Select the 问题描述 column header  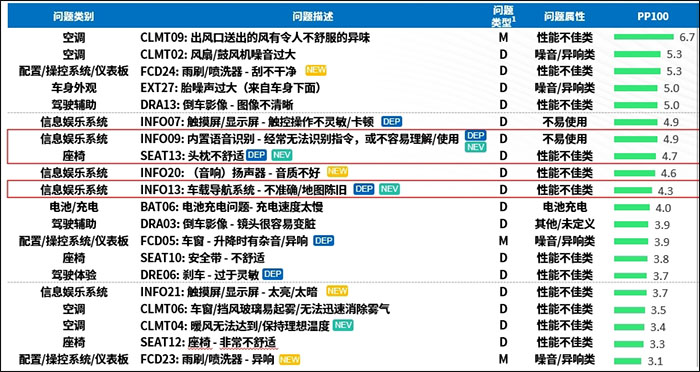pos(313,17)
